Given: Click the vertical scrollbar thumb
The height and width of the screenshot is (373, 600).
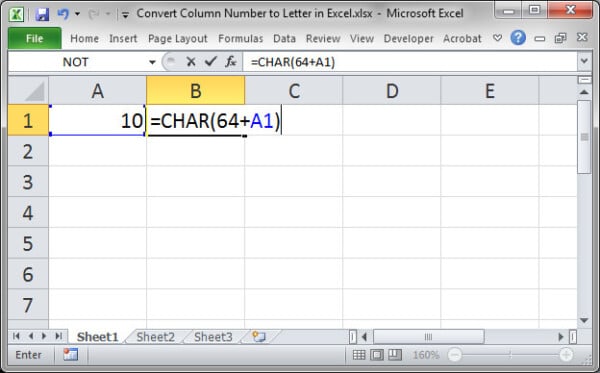Looking at the screenshot, I should click(x=584, y=137).
